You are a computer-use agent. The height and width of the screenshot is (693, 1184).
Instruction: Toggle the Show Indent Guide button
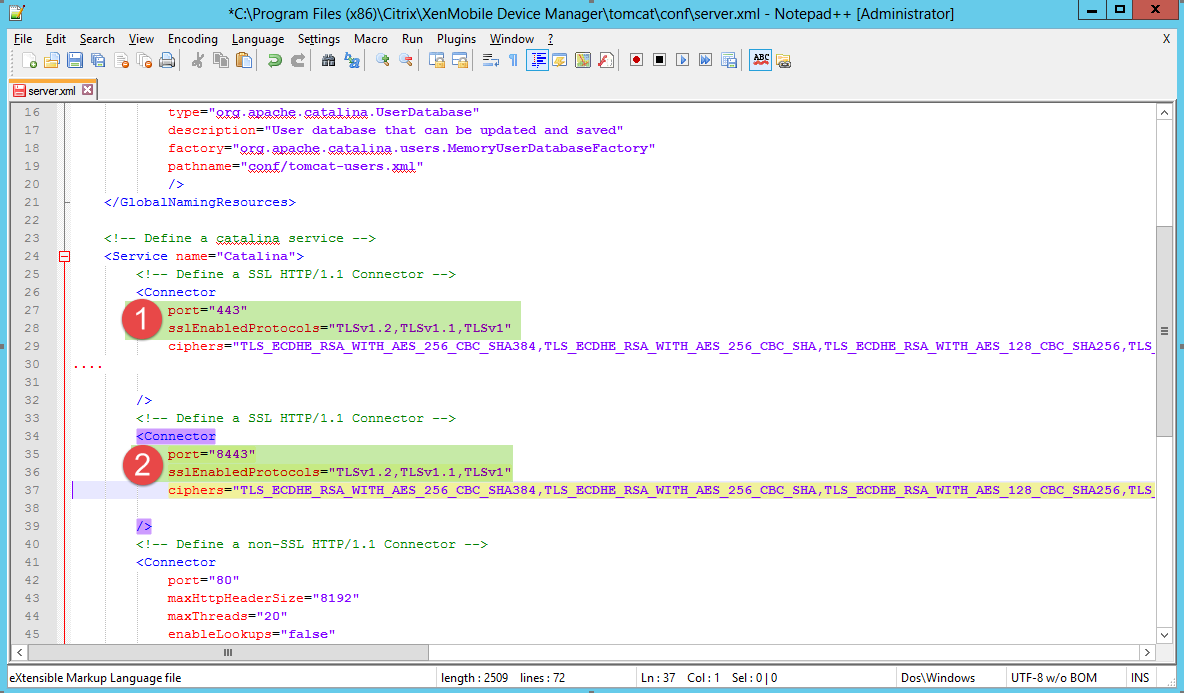click(537, 60)
